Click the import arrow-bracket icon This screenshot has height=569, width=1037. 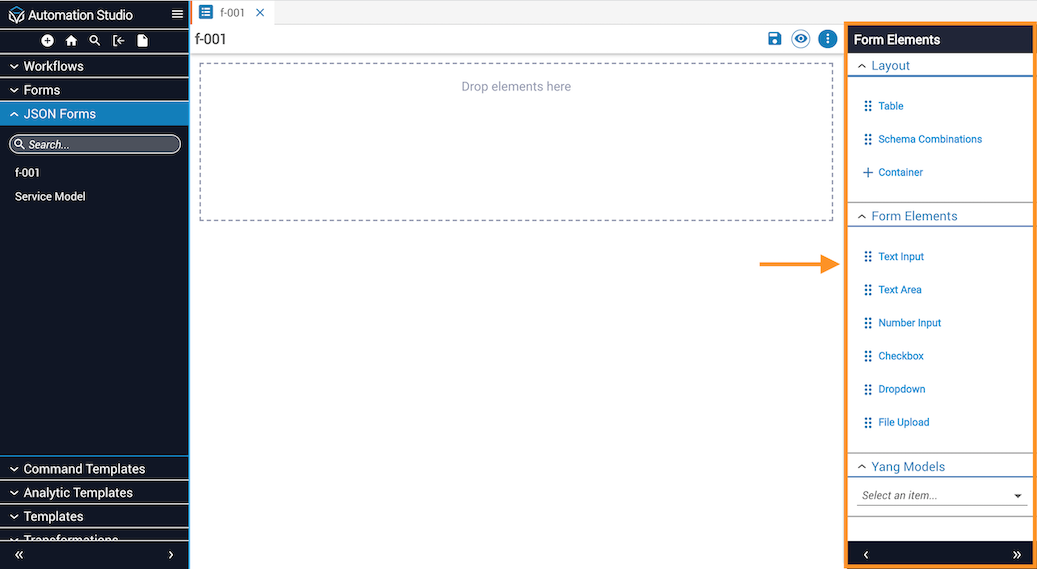[x=118, y=40]
